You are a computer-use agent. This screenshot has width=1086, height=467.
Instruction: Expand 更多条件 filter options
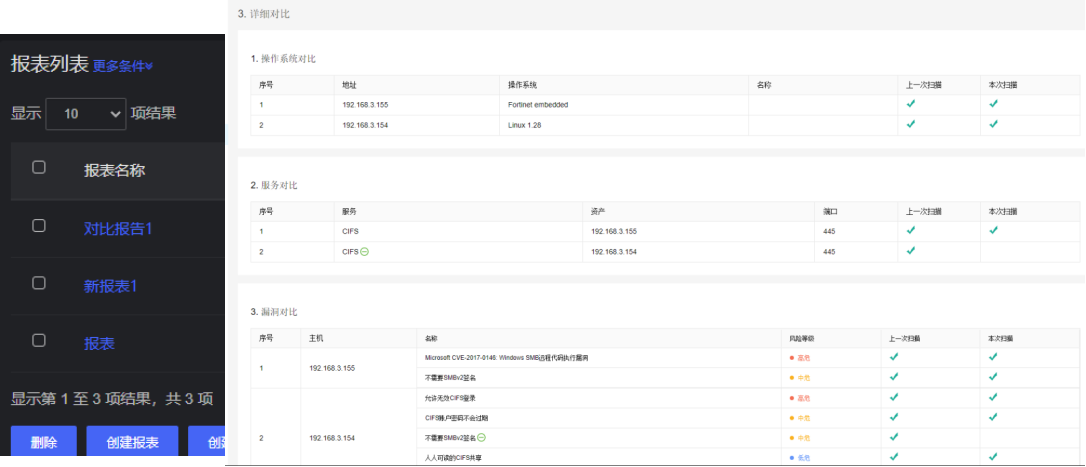click(123, 66)
